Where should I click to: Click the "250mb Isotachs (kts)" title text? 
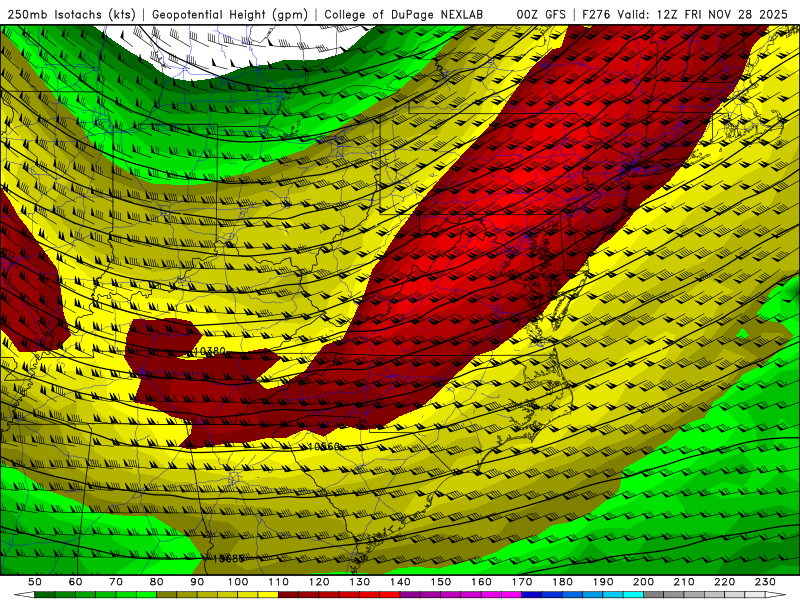[73, 15]
